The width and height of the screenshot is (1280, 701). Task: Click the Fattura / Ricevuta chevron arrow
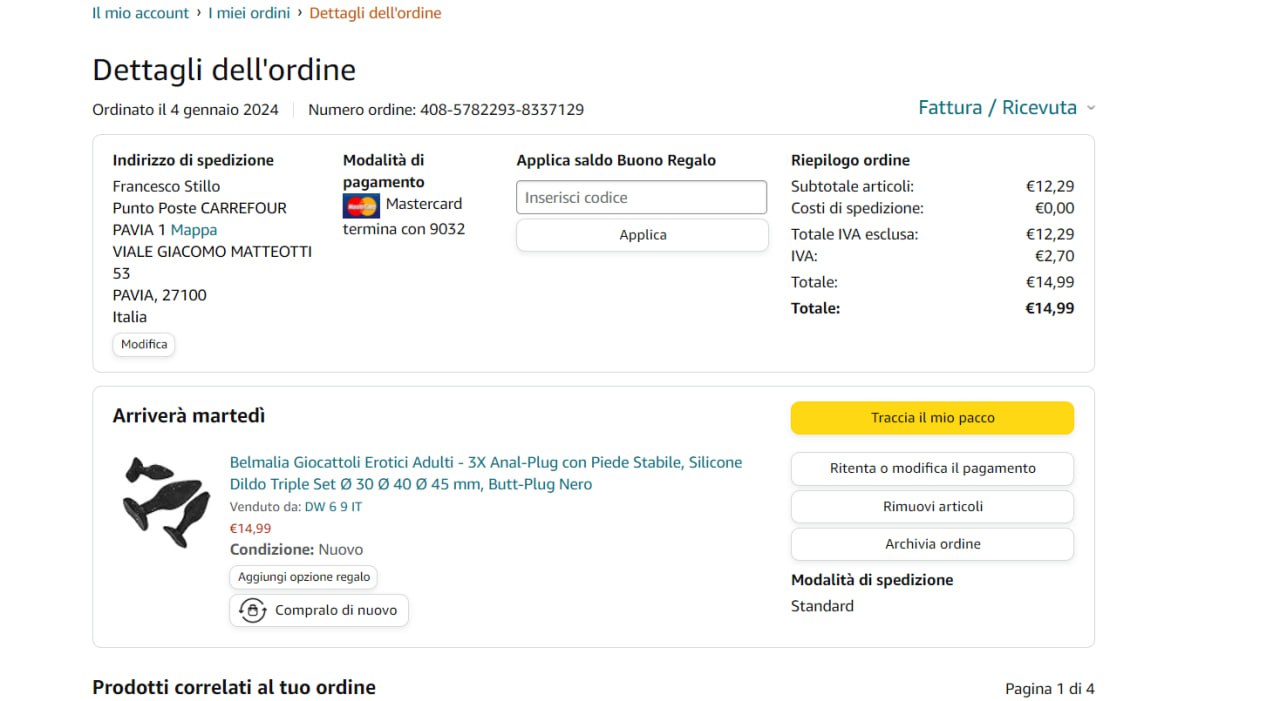pyautogui.click(x=1091, y=108)
